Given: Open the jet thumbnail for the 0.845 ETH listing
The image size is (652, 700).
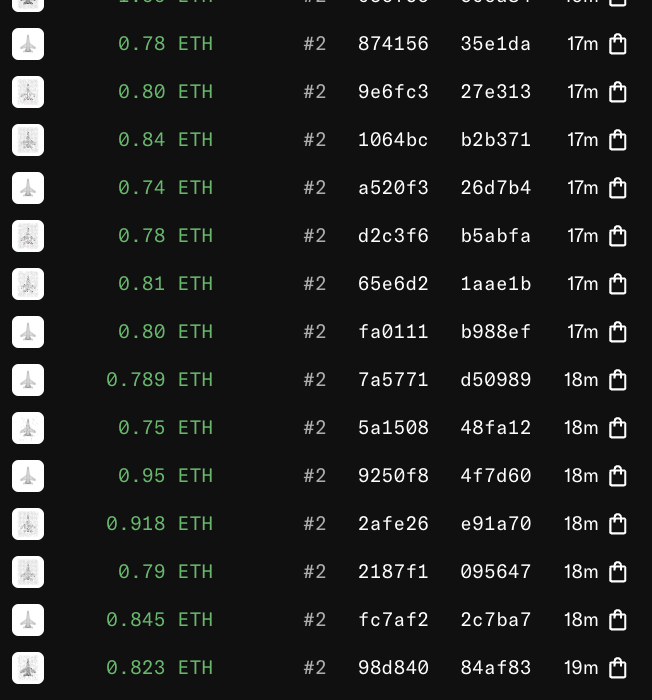Looking at the screenshot, I should pos(28,620).
